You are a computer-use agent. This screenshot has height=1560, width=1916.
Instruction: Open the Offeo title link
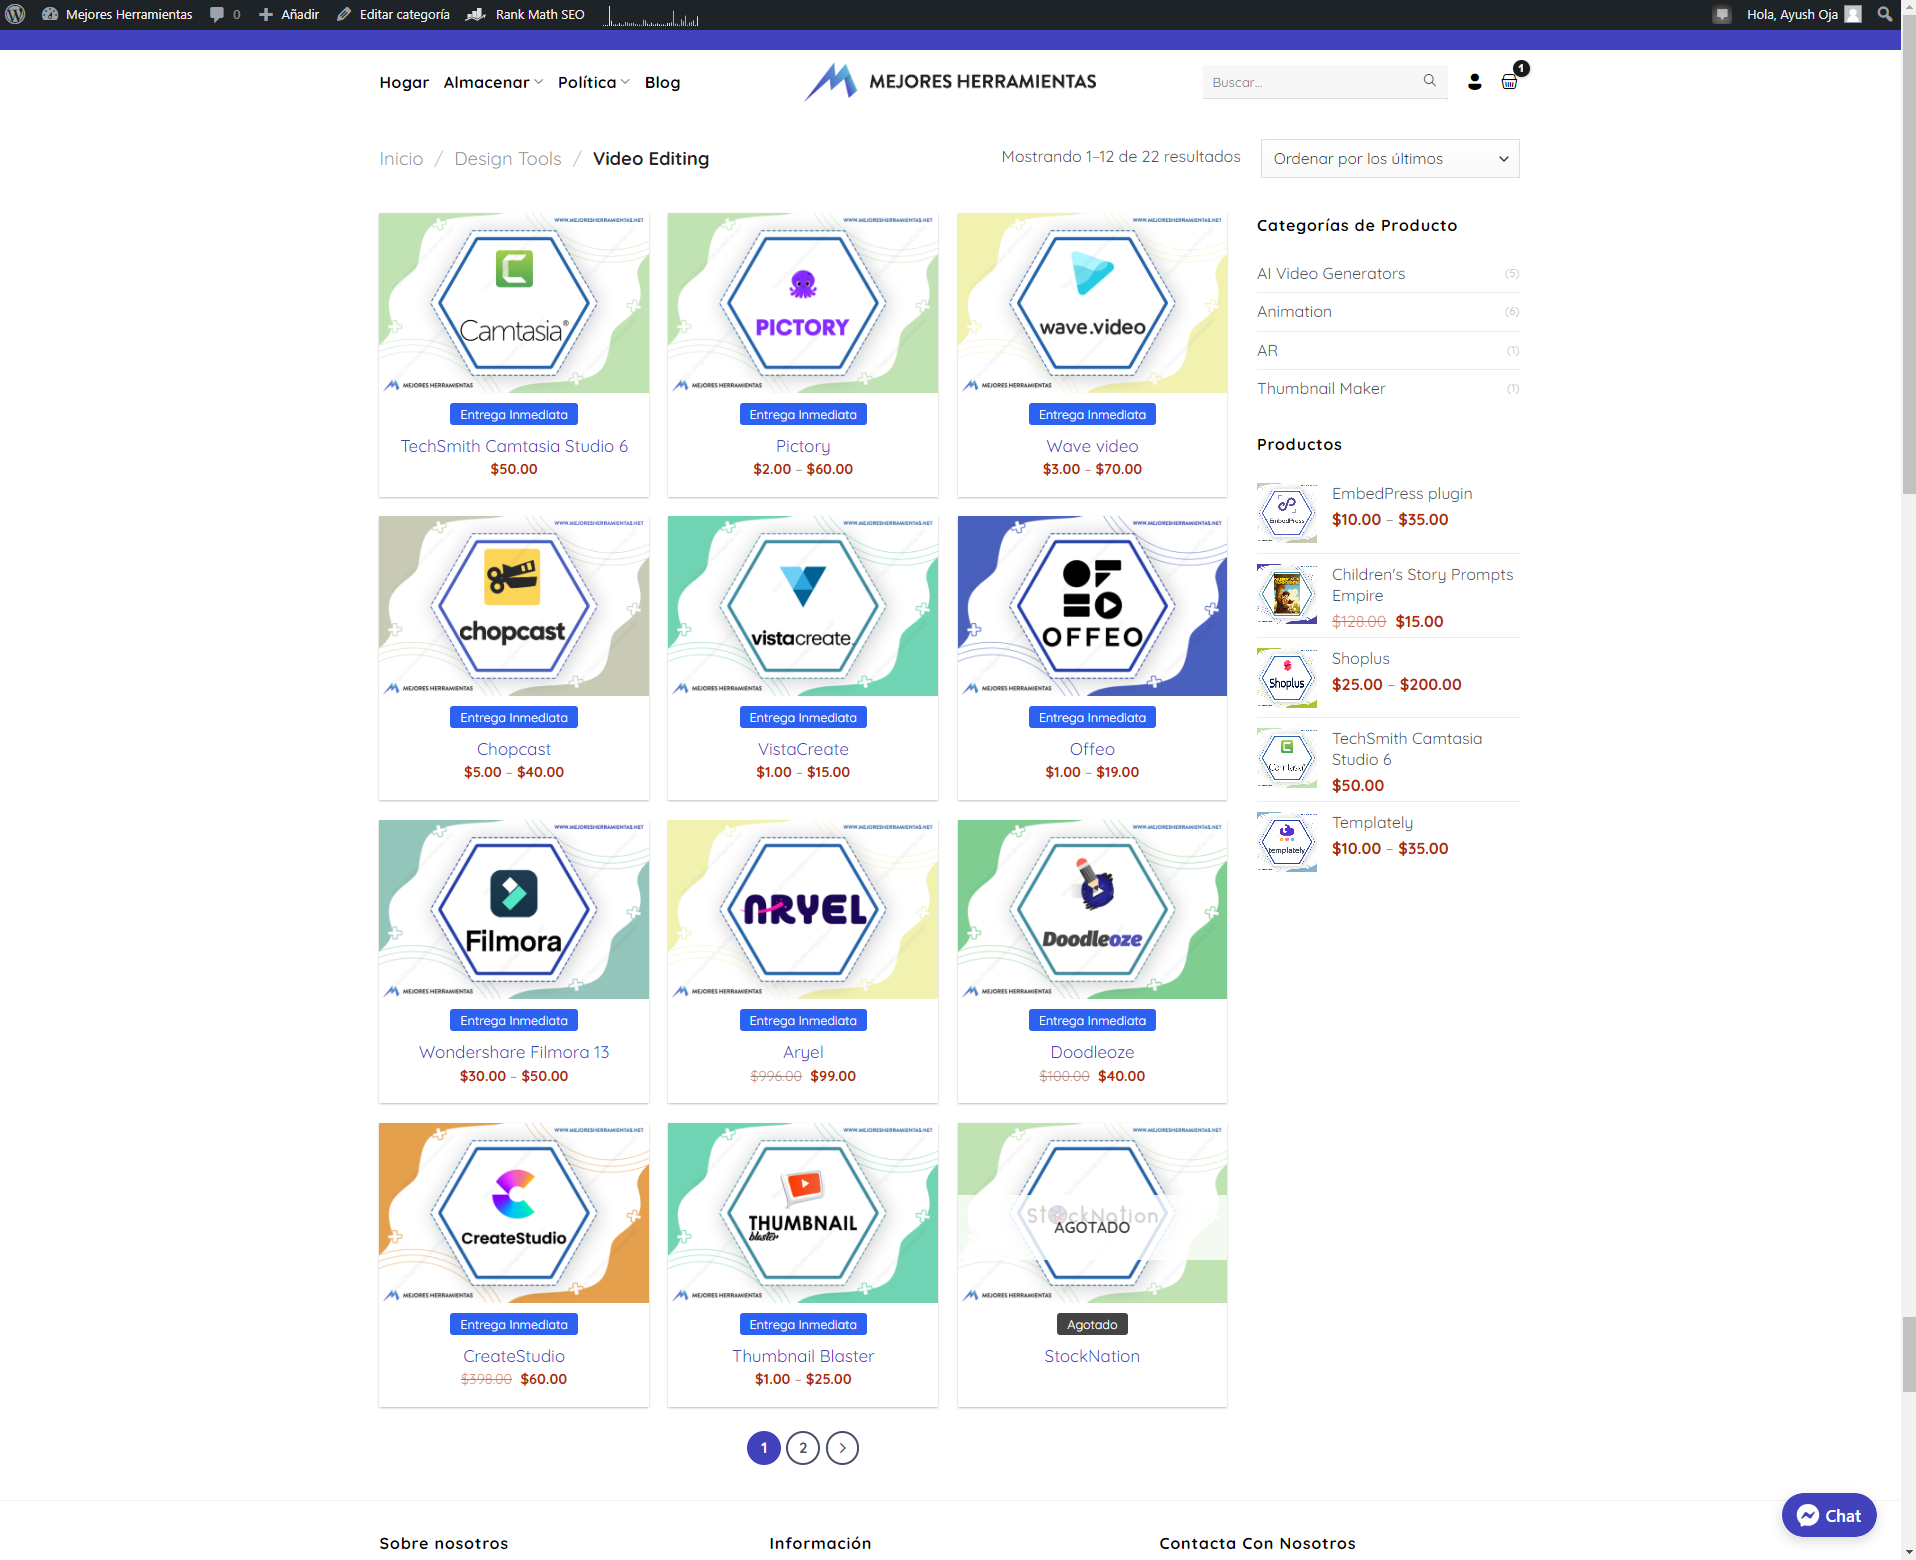(1092, 749)
